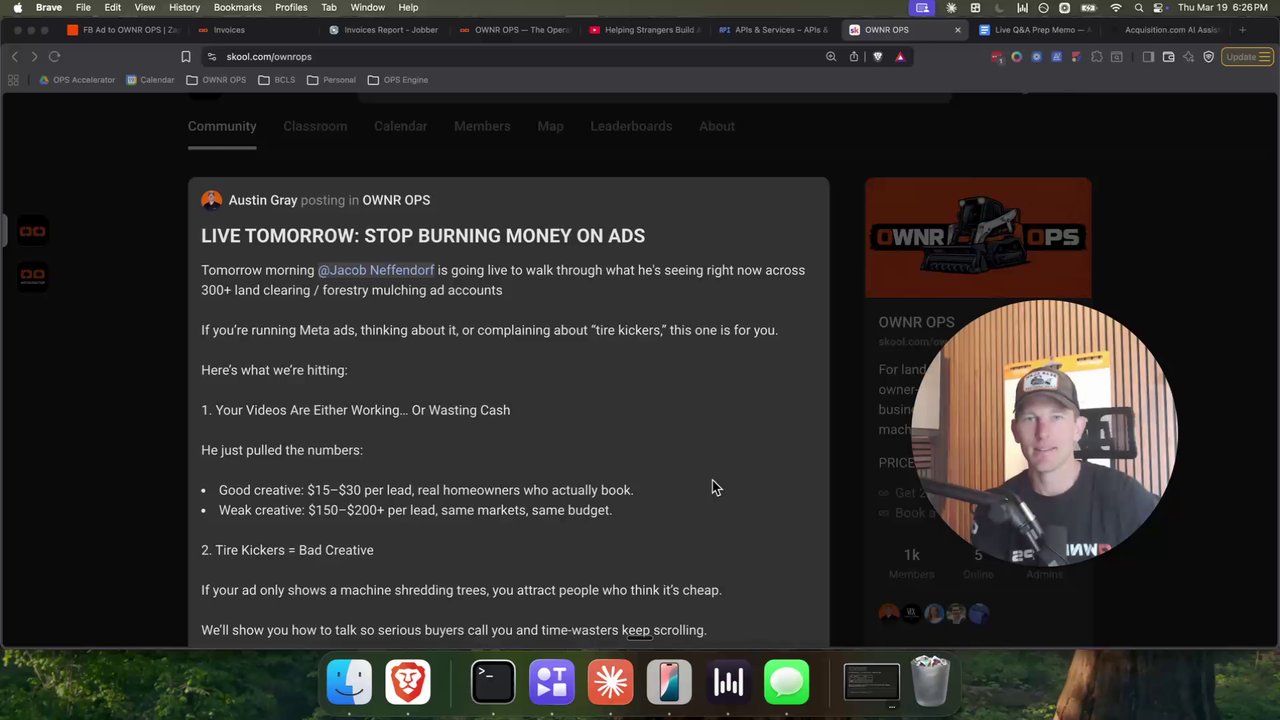
Task: Click the bookmark flag beside the address bar
Action: pos(186,57)
